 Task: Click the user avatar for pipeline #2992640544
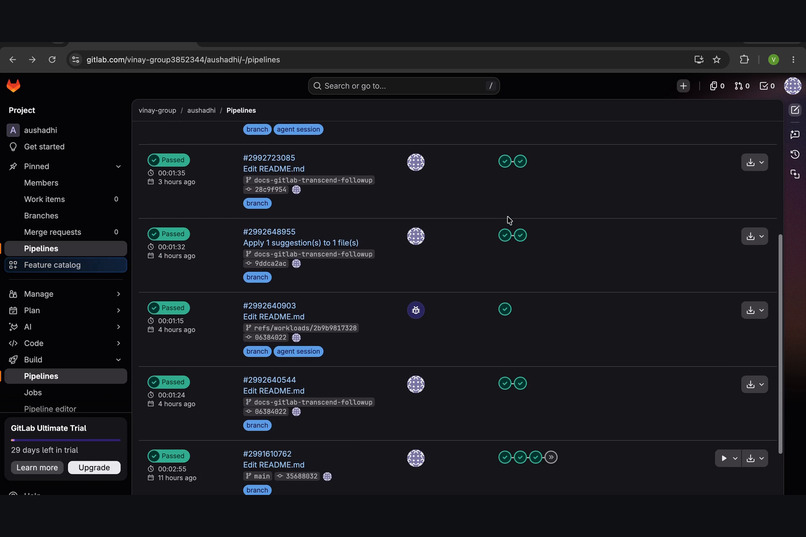pyautogui.click(x=416, y=384)
